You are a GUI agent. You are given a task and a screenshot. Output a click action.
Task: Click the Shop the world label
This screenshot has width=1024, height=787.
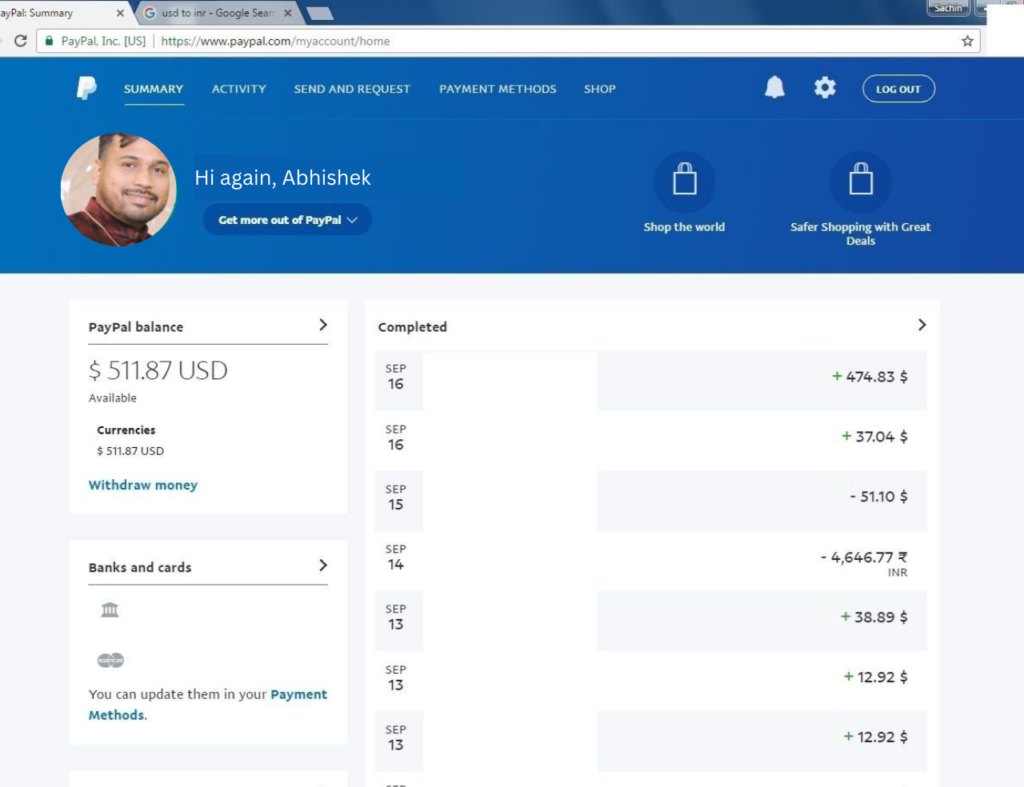click(684, 227)
